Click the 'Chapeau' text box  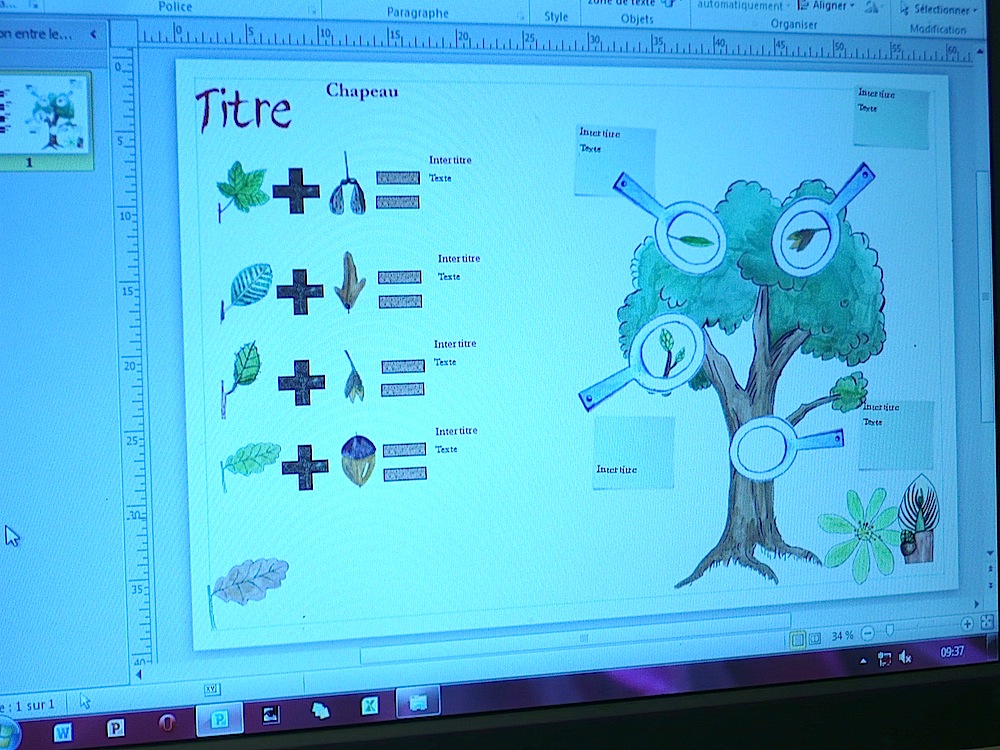[x=362, y=91]
